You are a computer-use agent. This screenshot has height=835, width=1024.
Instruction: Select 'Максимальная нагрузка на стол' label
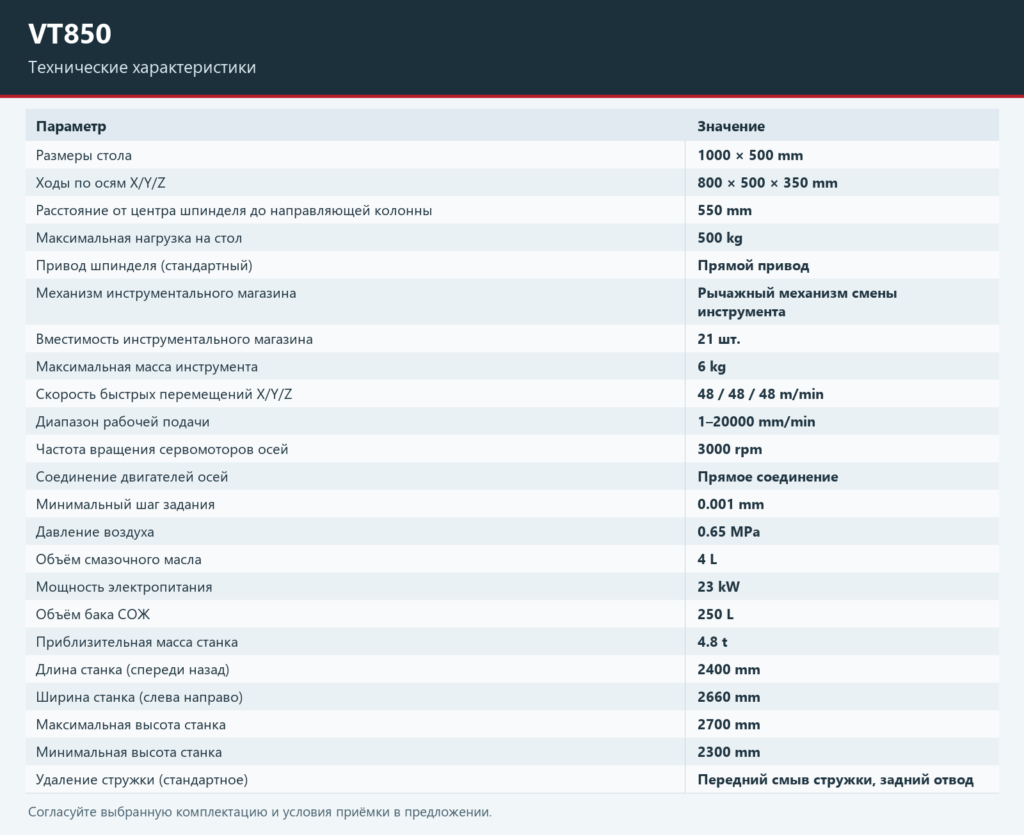(139, 238)
